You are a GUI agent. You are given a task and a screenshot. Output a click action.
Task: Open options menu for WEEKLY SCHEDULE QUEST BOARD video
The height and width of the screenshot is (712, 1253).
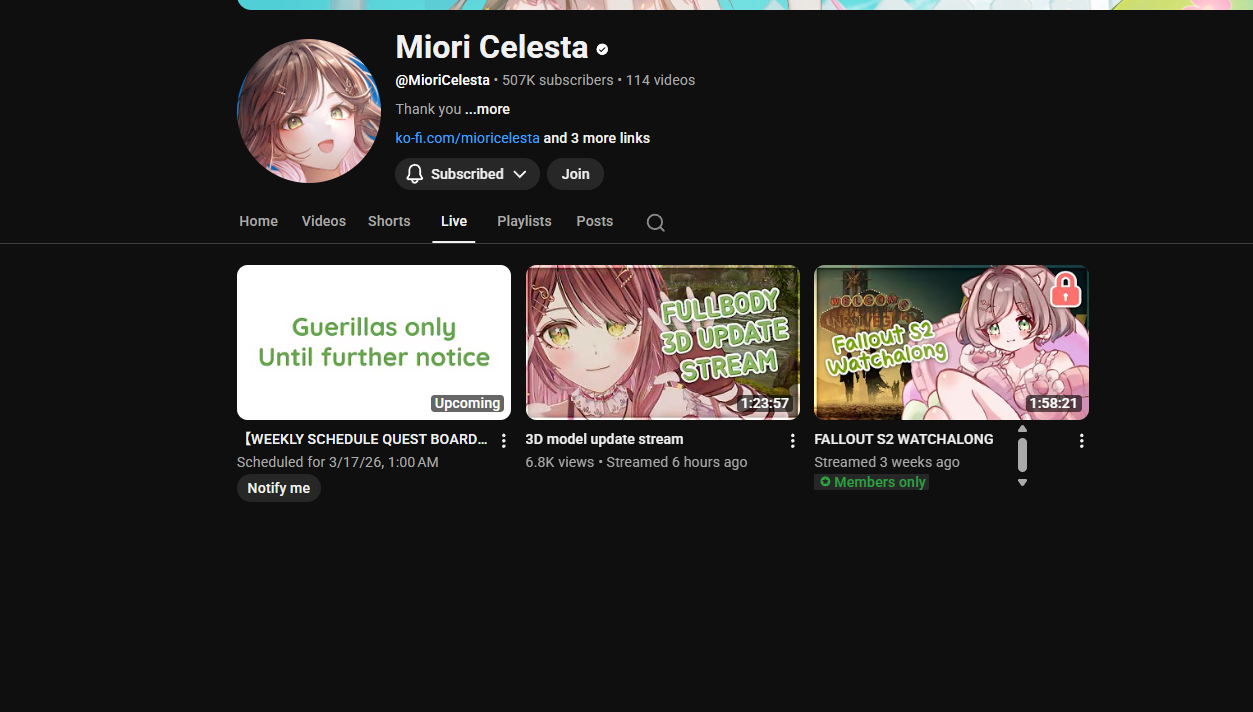point(504,440)
